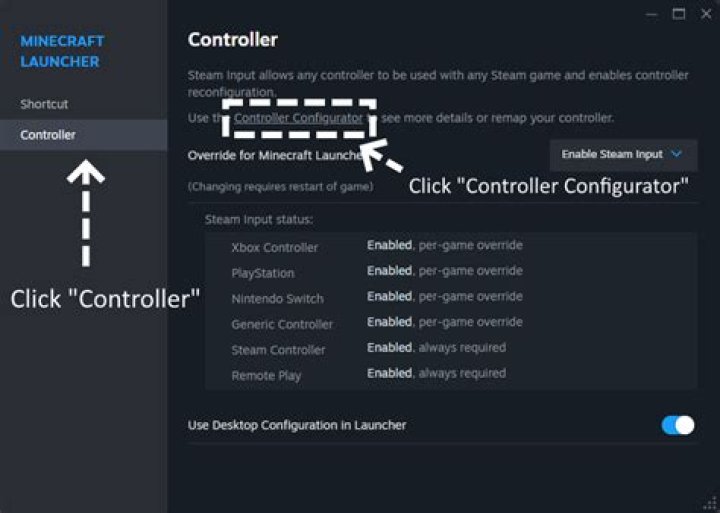Toggle Use Desktop Configuration in Launcher switch
The height and width of the screenshot is (513, 720).
(677, 425)
